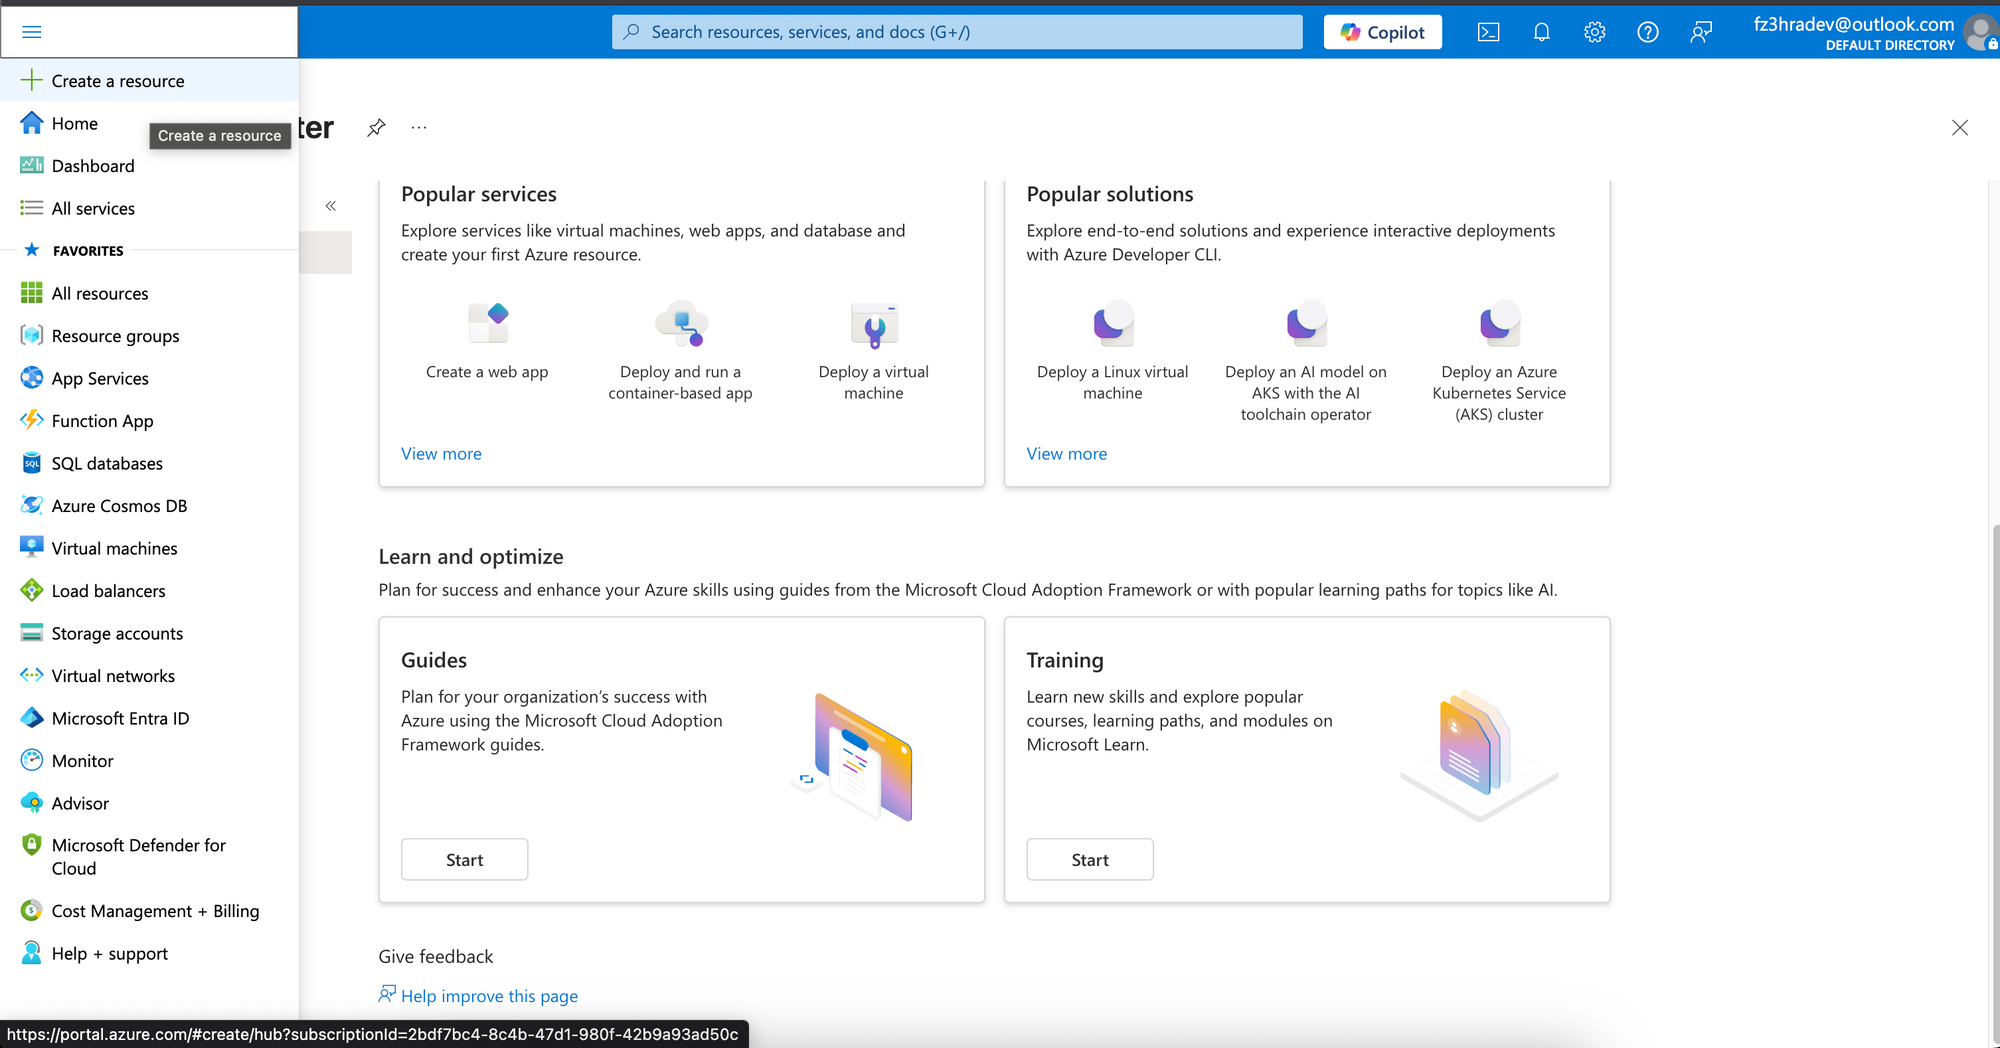Click Start in the Guides card
The height and width of the screenshot is (1048, 2000).
click(x=464, y=859)
